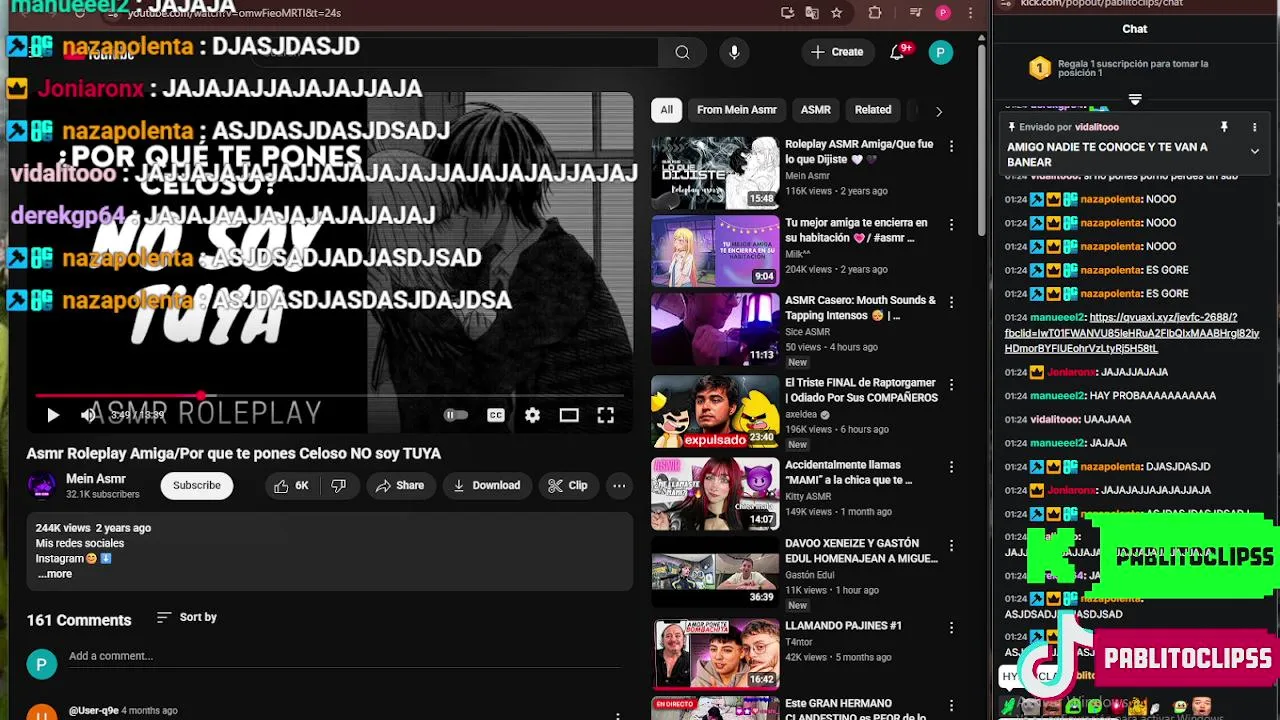Image resolution: width=1280 pixels, height=720 pixels.
Task: Open quuaxi.xyz link in Kick chat
Action: coord(1132,333)
